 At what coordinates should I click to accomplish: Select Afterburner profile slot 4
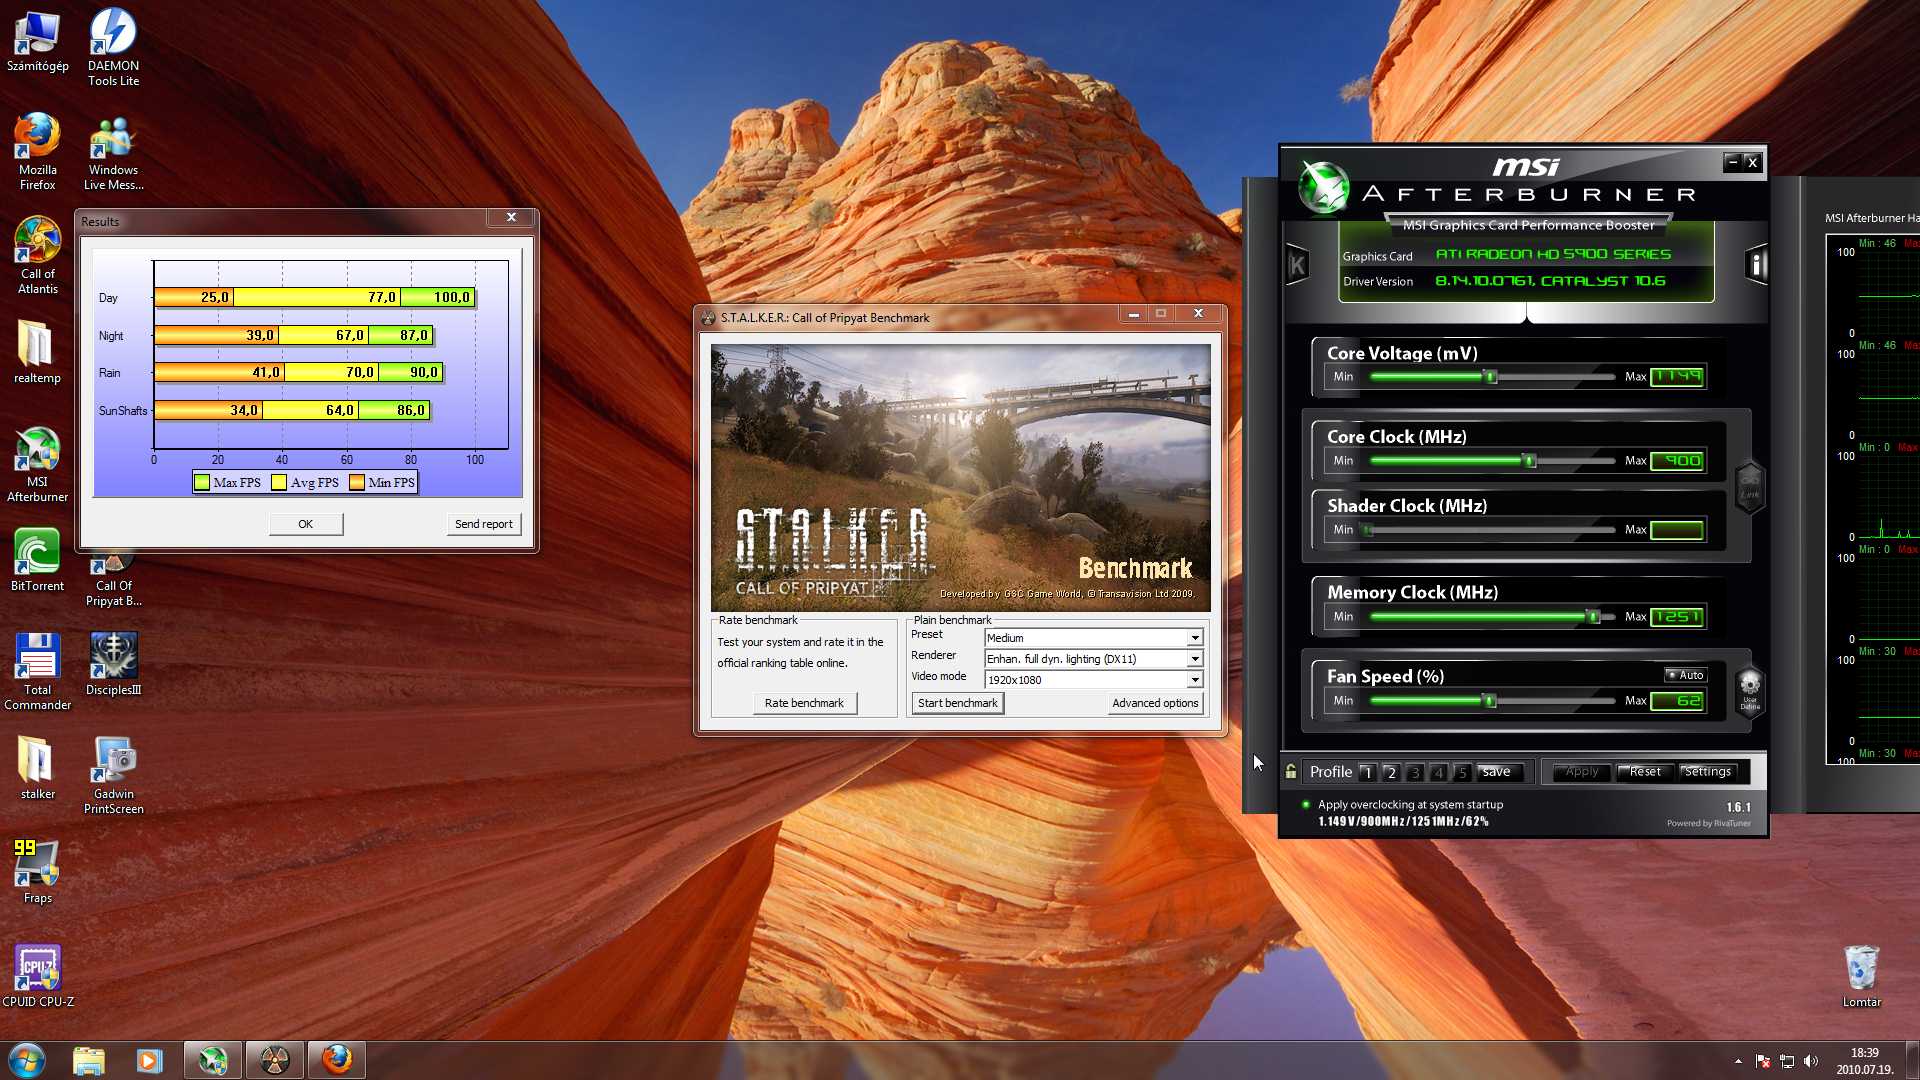(1439, 772)
